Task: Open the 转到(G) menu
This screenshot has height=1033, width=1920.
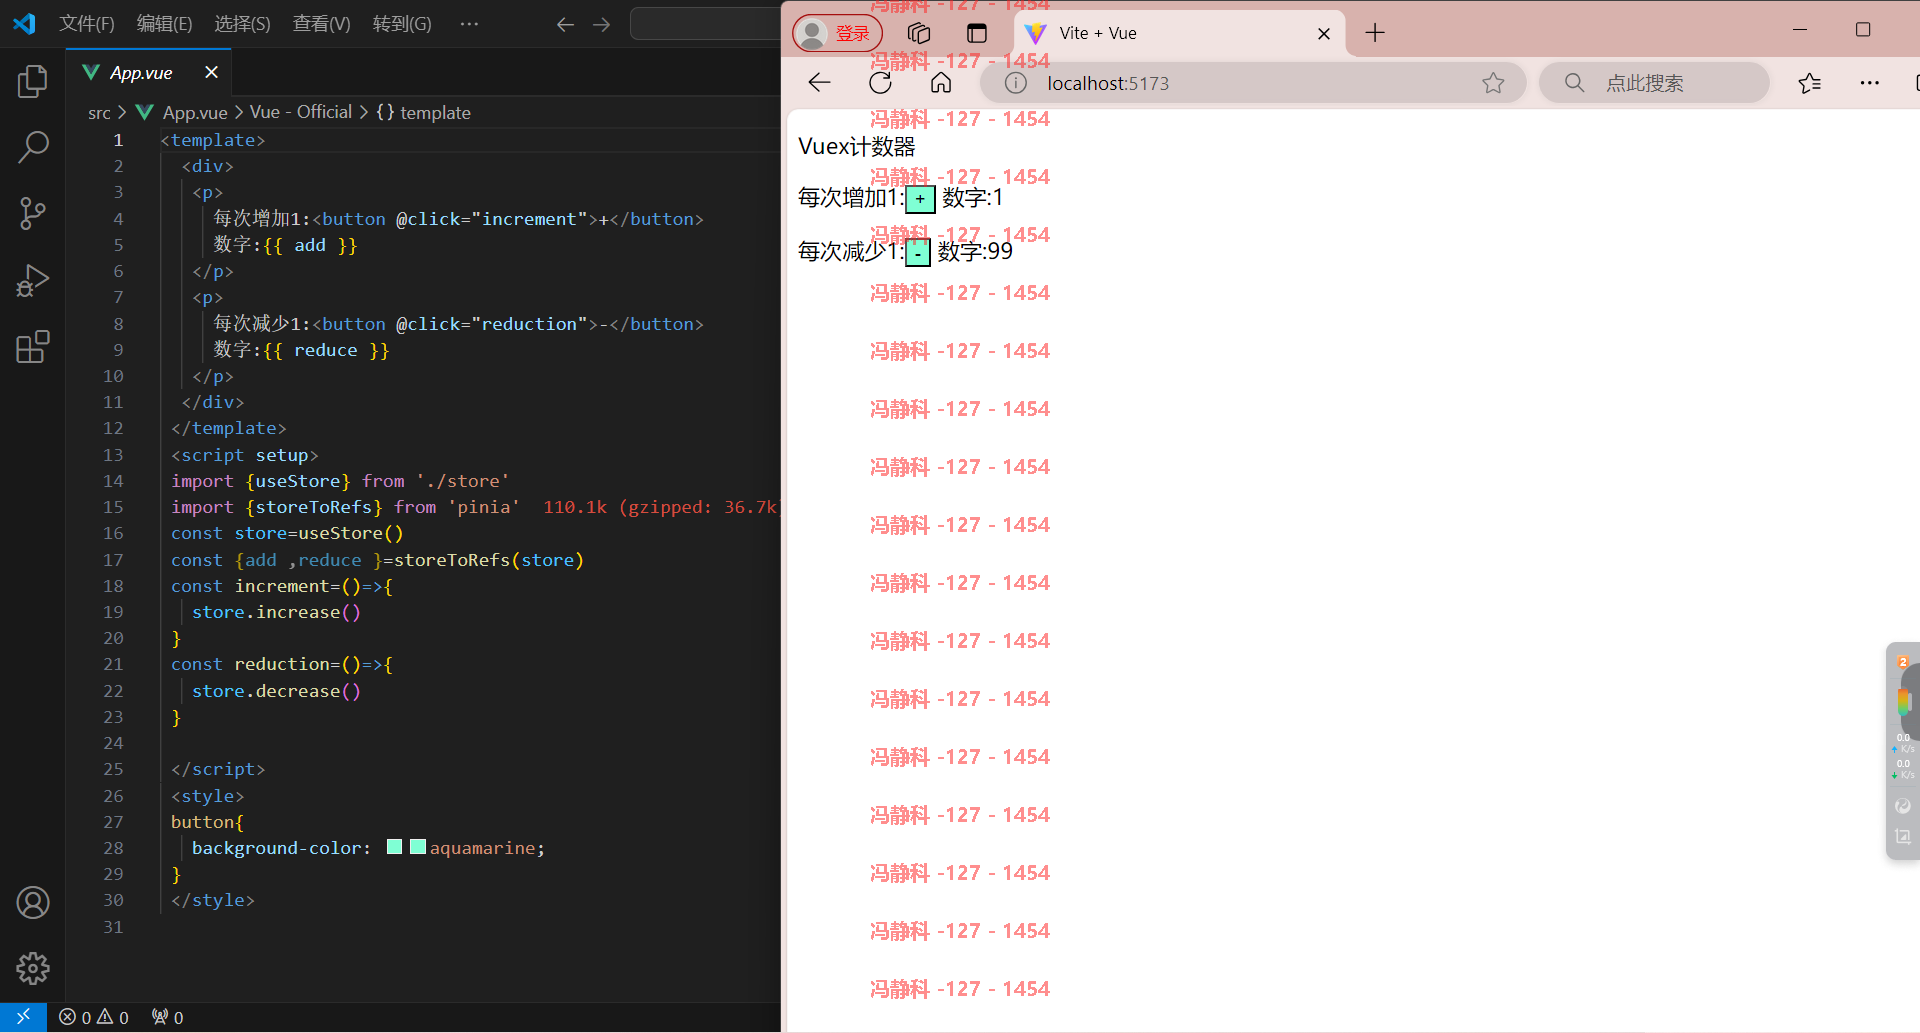Action: click(x=402, y=24)
